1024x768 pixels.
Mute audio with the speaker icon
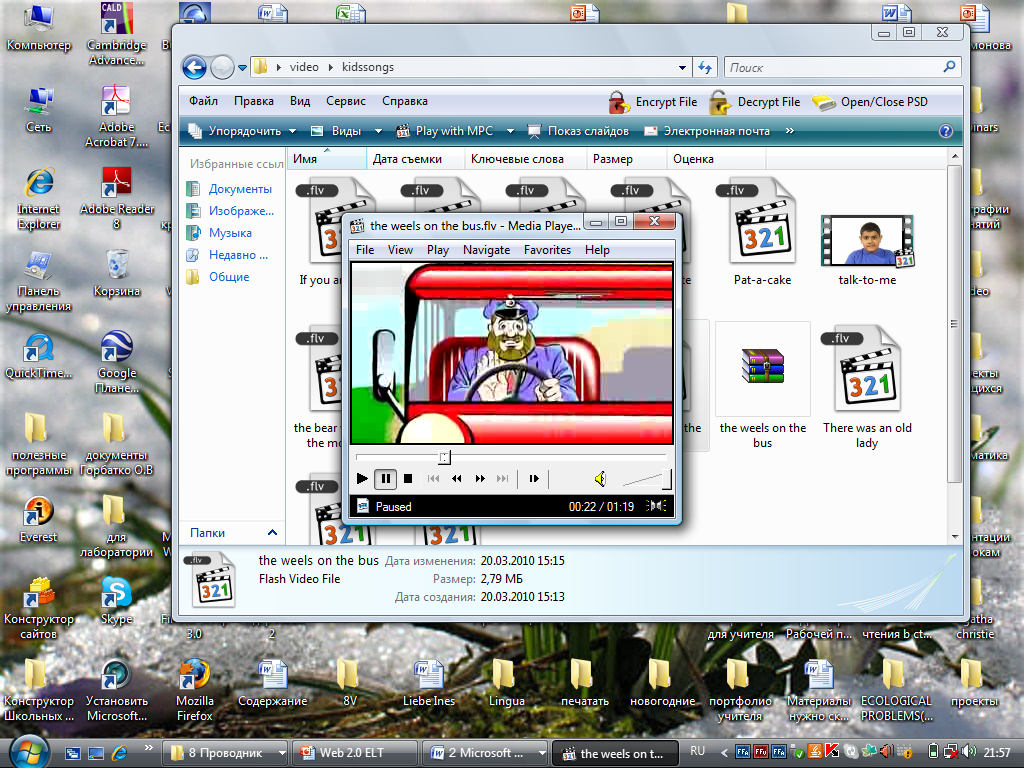[600, 479]
